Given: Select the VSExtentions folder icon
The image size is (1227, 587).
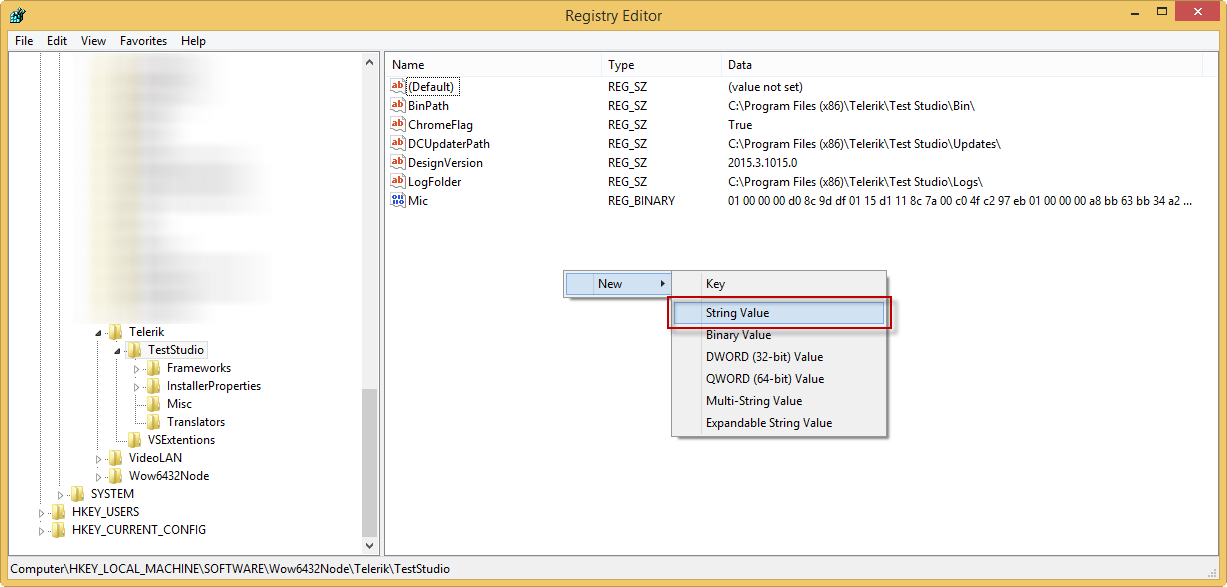Looking at the screenshot, I should coord(135,440).
